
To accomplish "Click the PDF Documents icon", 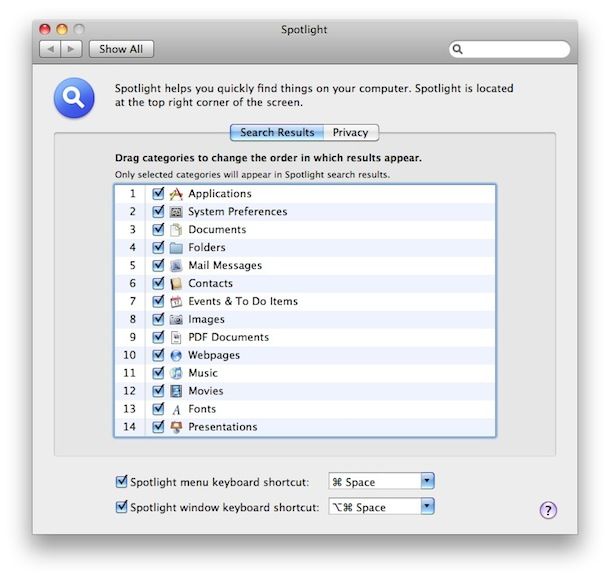I will pyautogui.click(x=176, y=337).
